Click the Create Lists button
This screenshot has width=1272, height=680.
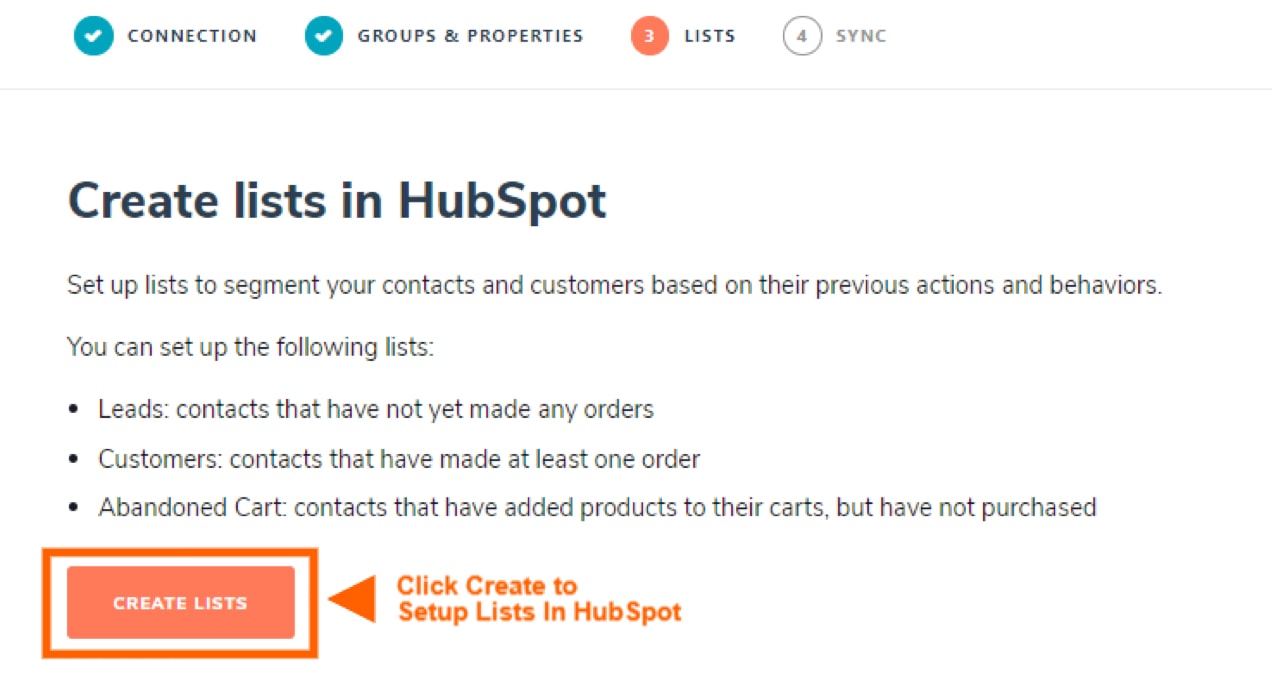[x=181, y=603]
